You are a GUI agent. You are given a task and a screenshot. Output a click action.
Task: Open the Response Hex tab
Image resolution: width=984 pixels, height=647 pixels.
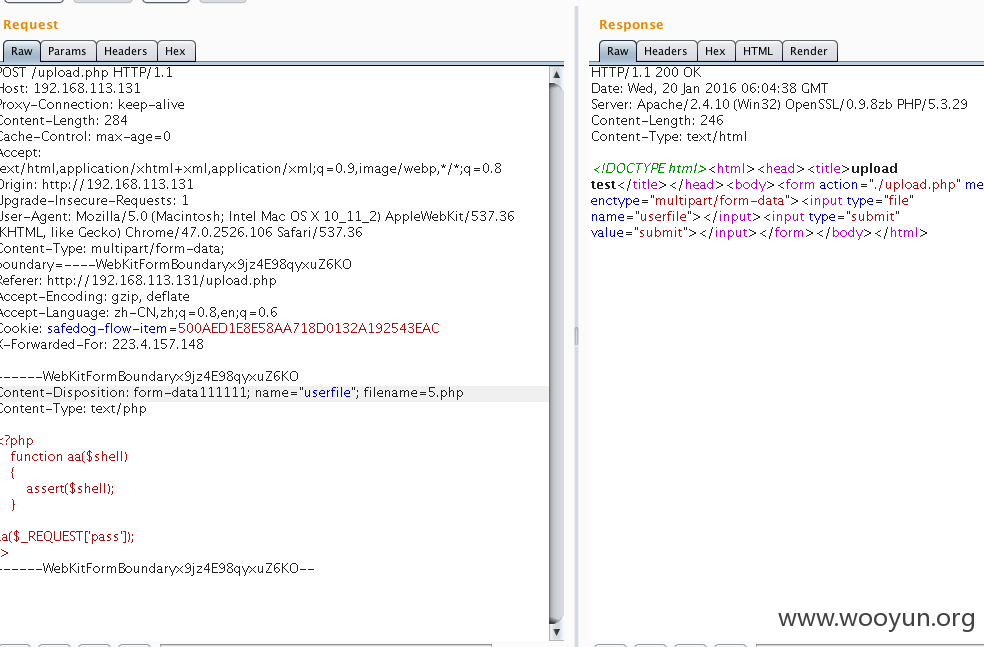(715, 51)
